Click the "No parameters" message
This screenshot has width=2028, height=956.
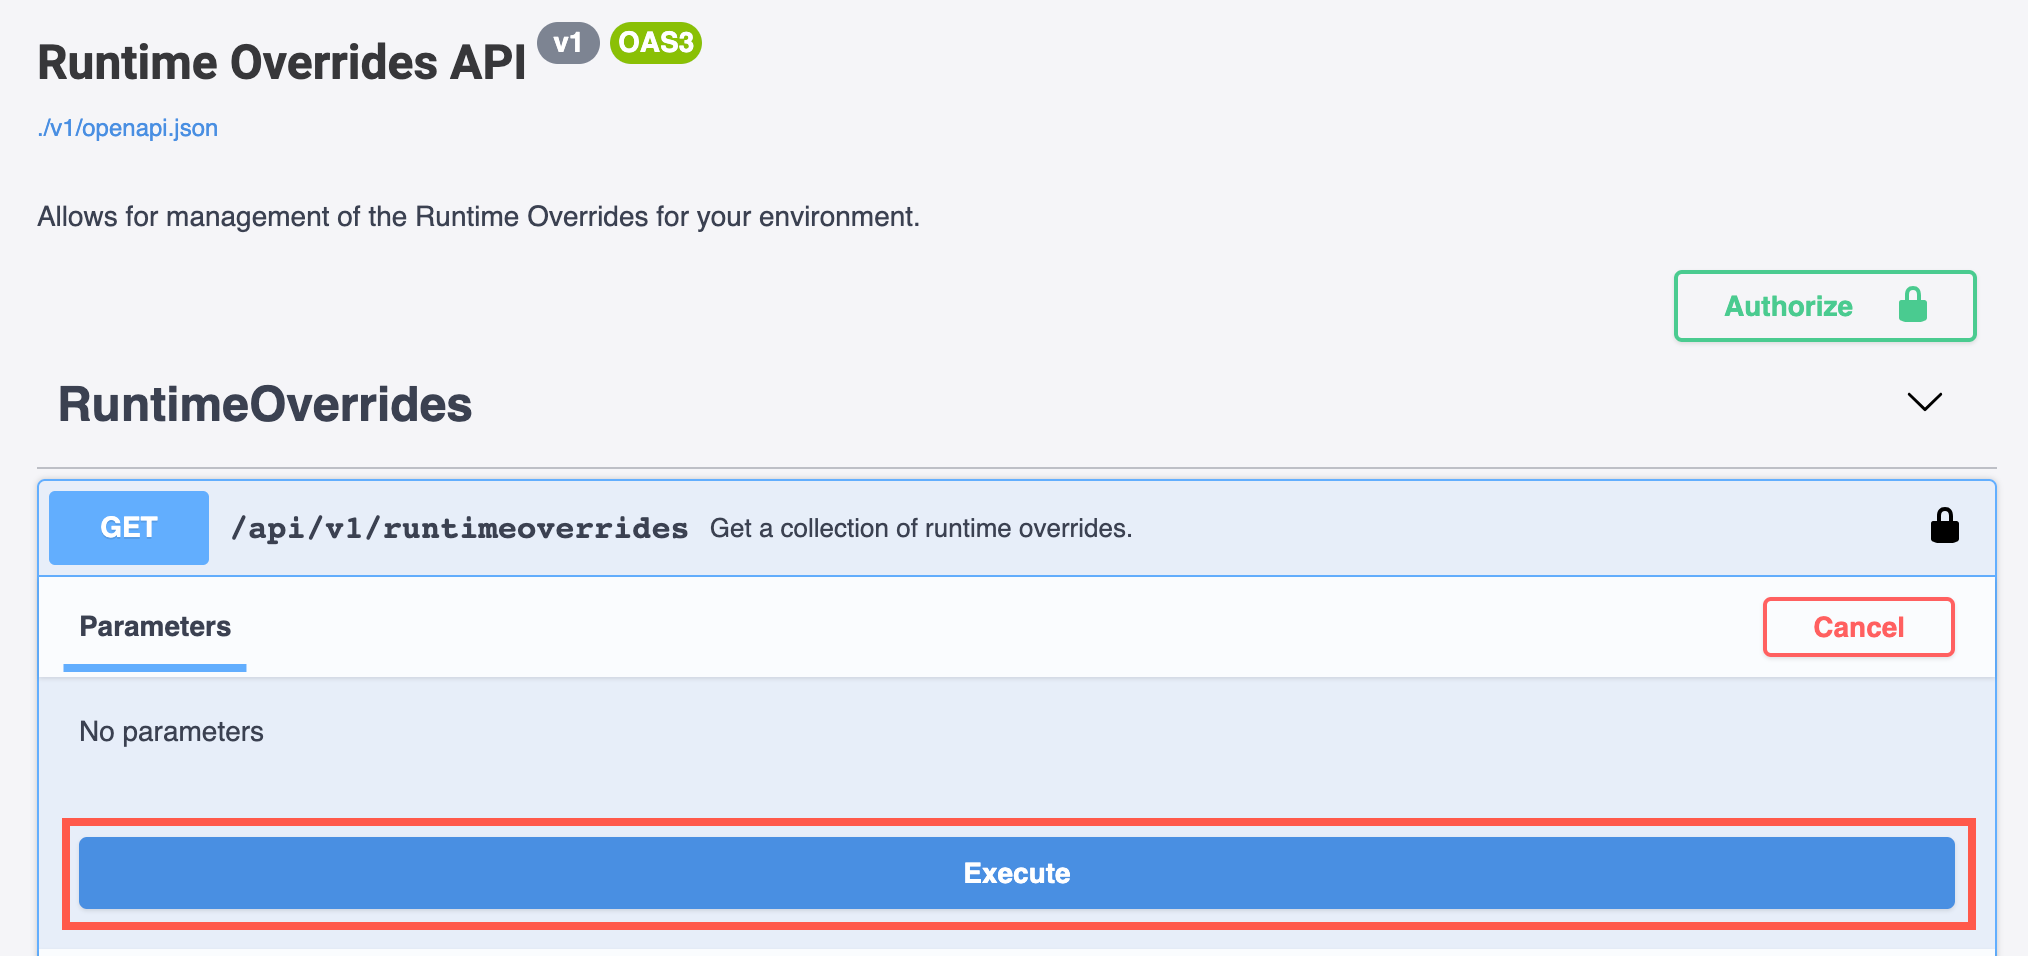tap(171, 732)
